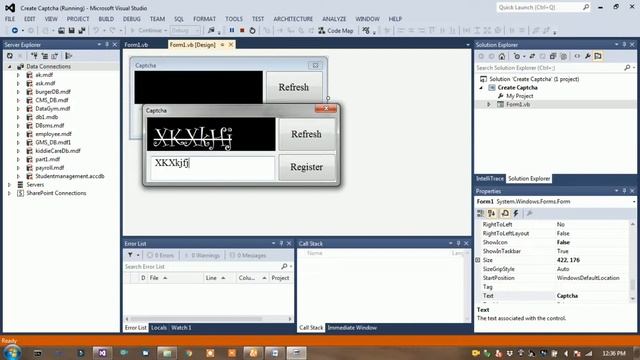Click the Error List horizontal scrollbar
The width and height of the screenshot is (640, 360).
coord(209,319)
